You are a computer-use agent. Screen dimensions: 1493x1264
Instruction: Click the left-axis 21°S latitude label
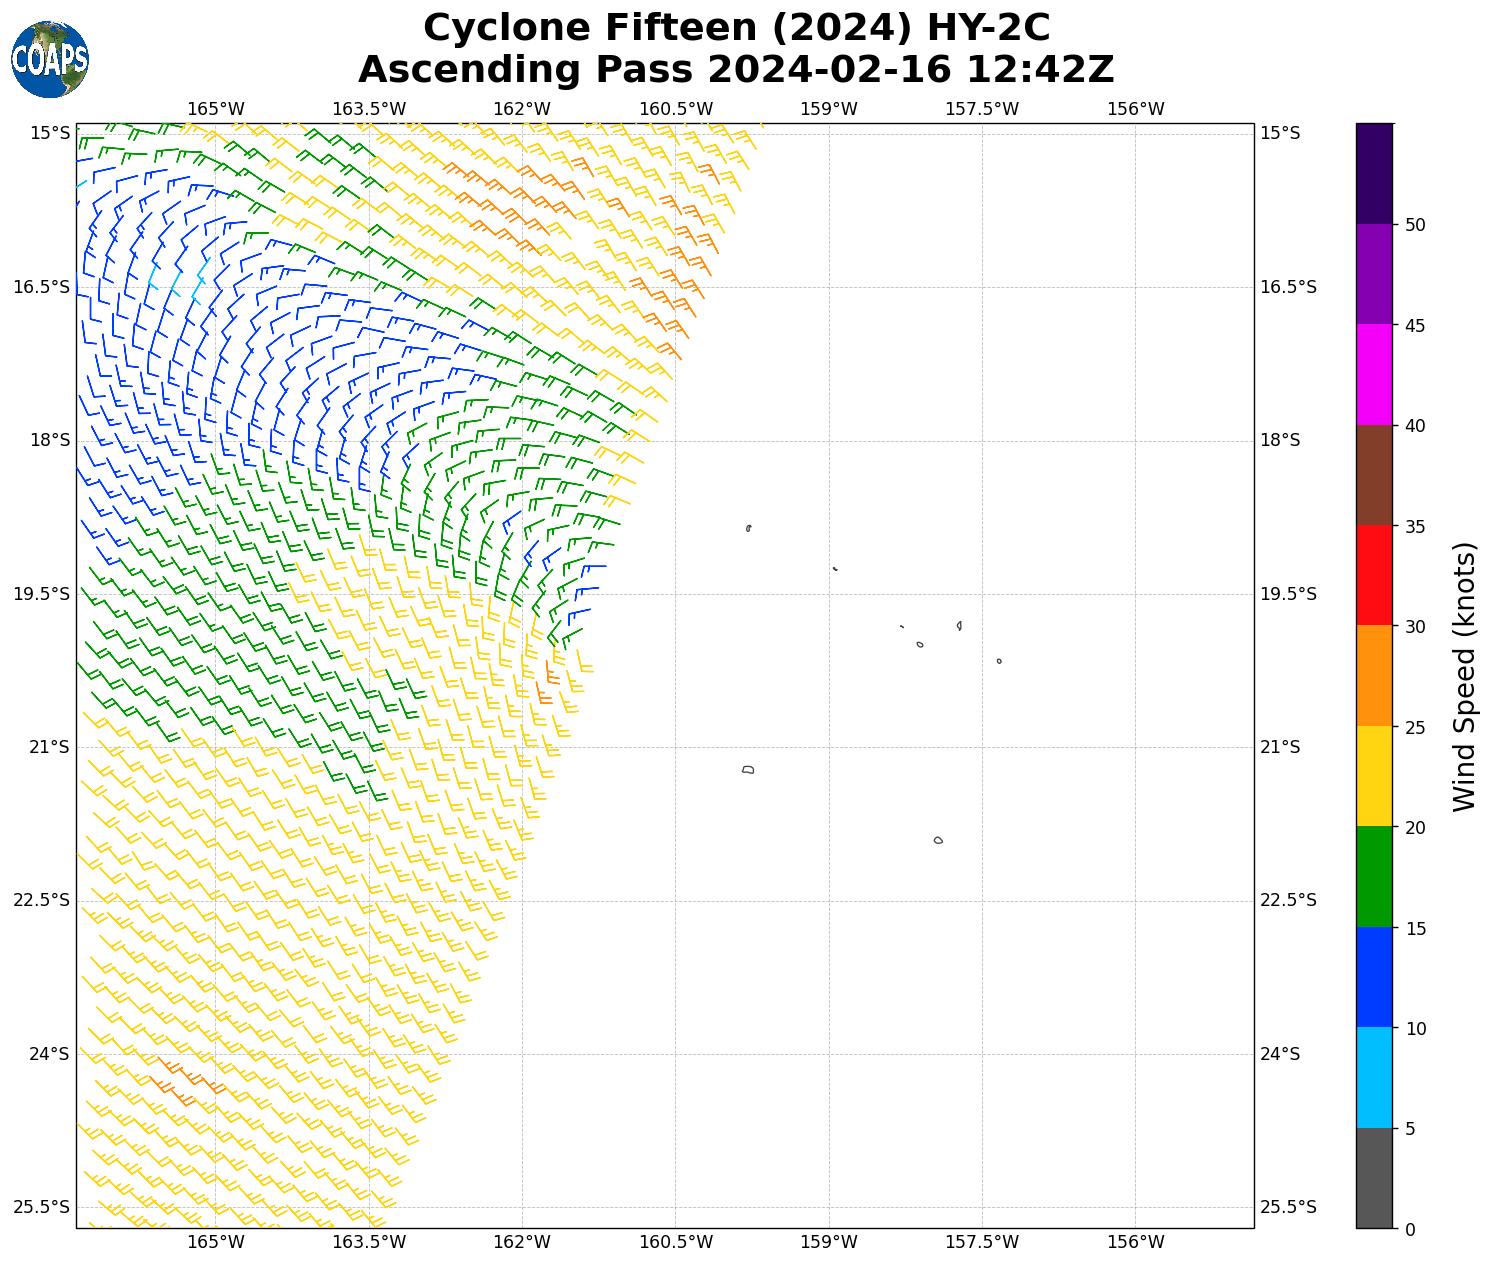42,747
